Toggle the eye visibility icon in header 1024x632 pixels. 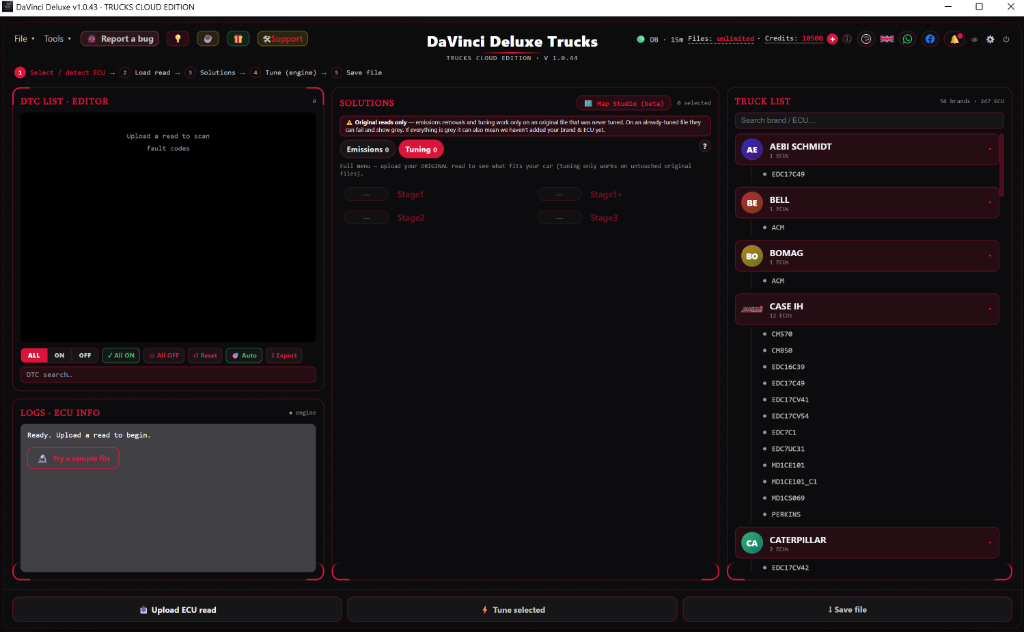point(974,39)
